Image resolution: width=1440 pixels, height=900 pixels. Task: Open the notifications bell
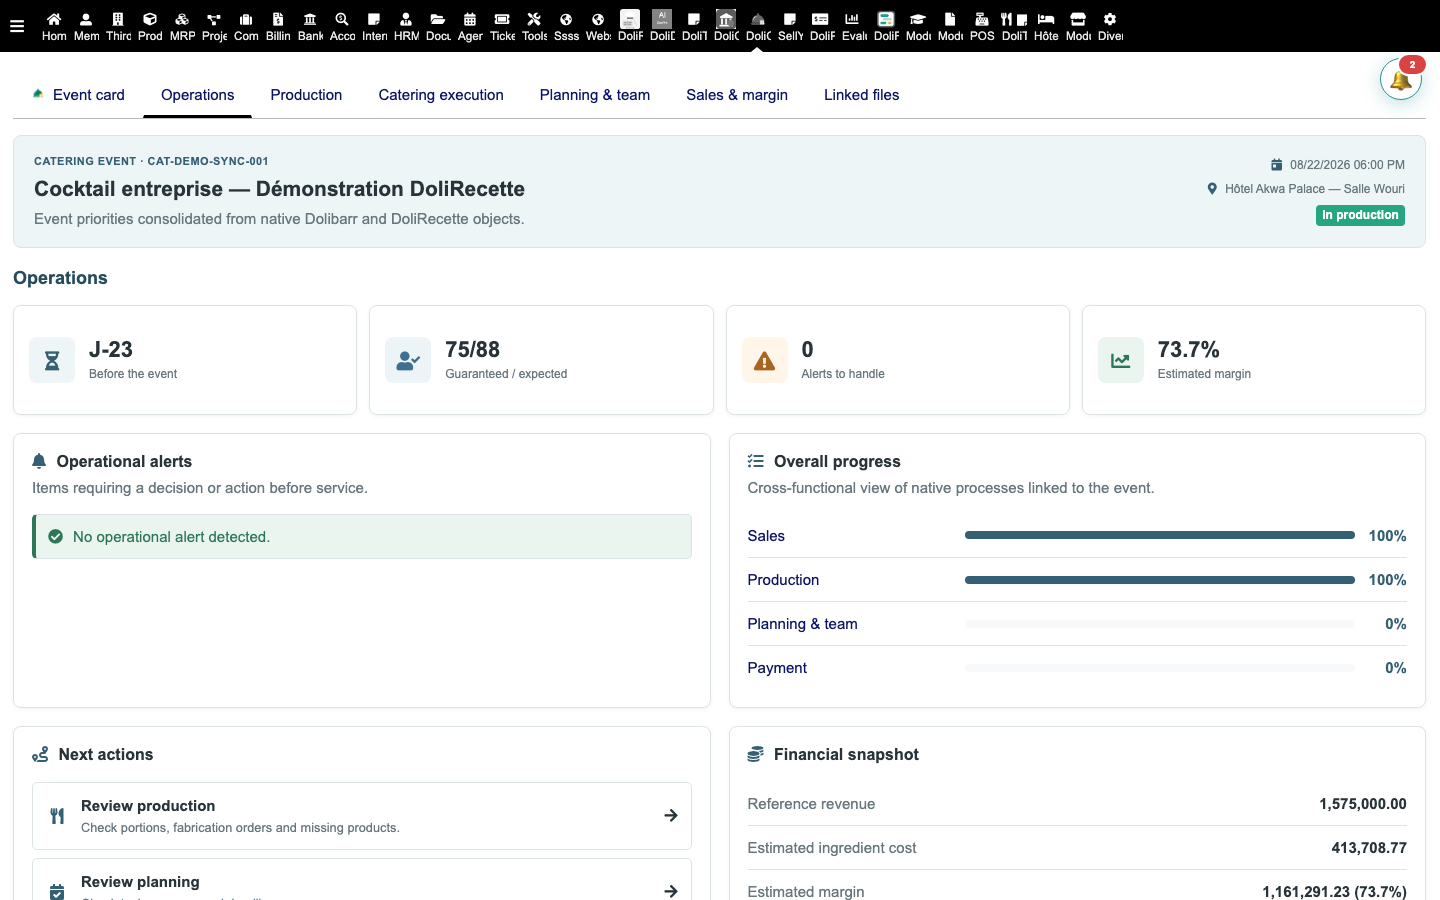pyautogui.click(x=1401, y=80)
